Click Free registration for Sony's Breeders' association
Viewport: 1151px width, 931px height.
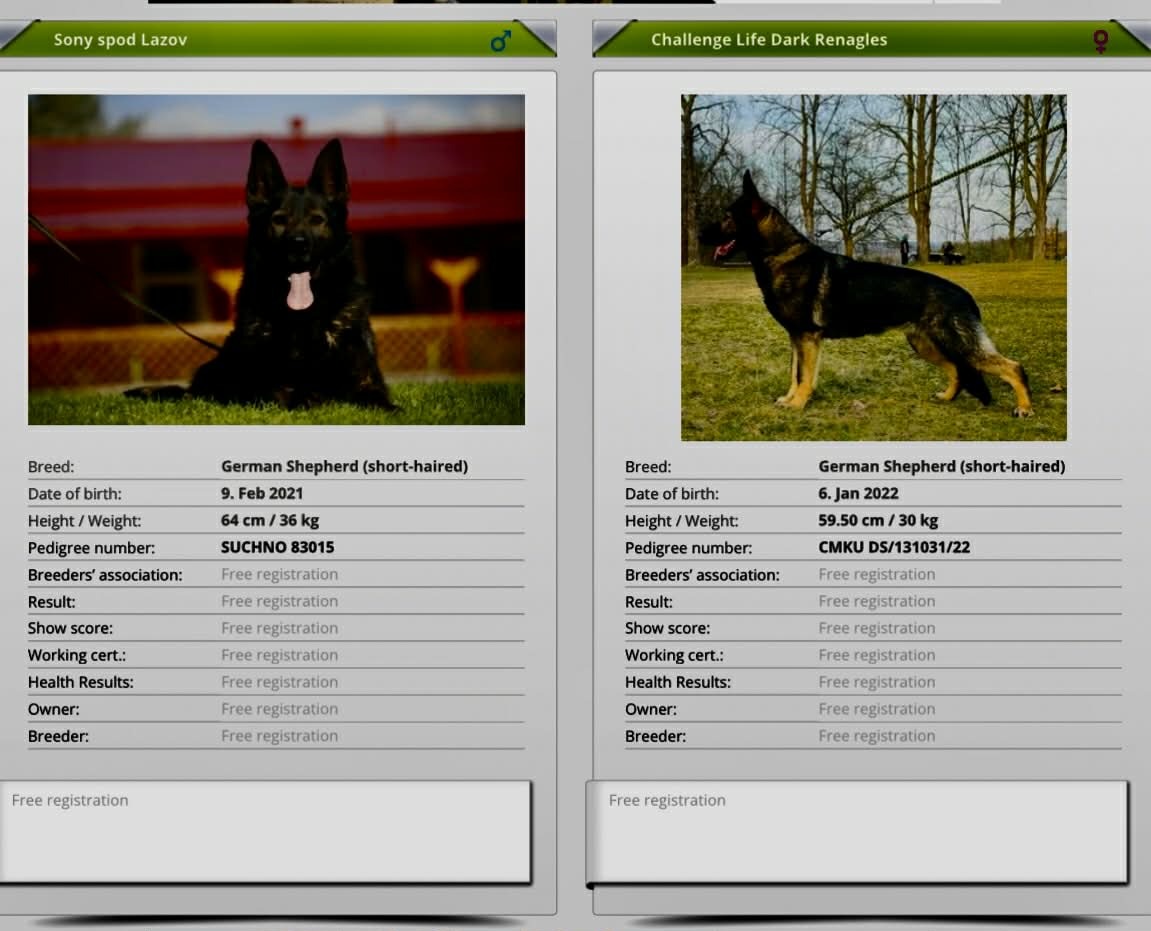(x=279, y=574)
